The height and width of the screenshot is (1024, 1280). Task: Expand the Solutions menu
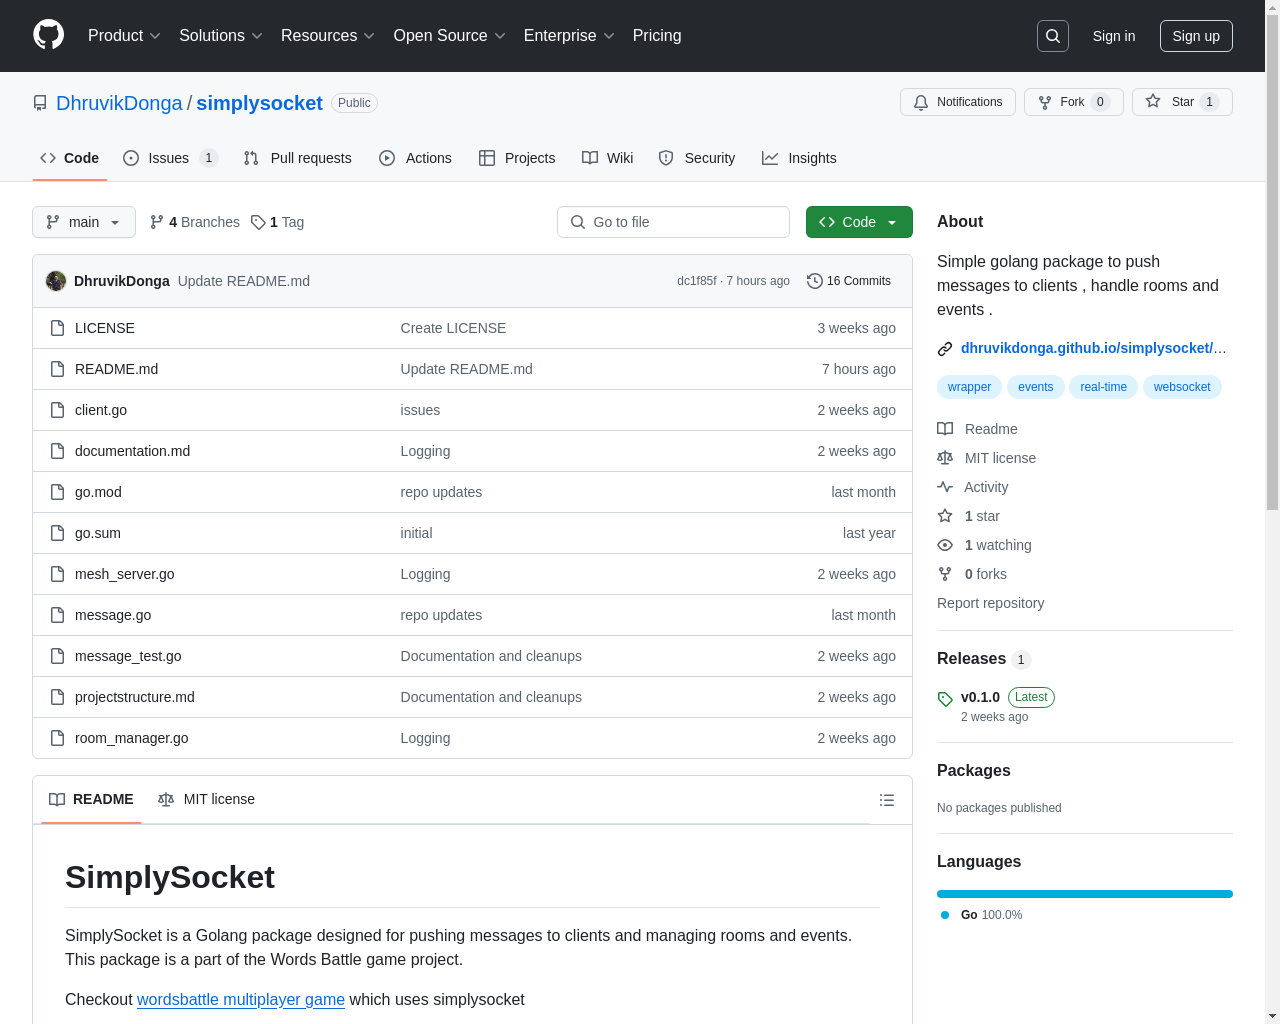point(220,36)
